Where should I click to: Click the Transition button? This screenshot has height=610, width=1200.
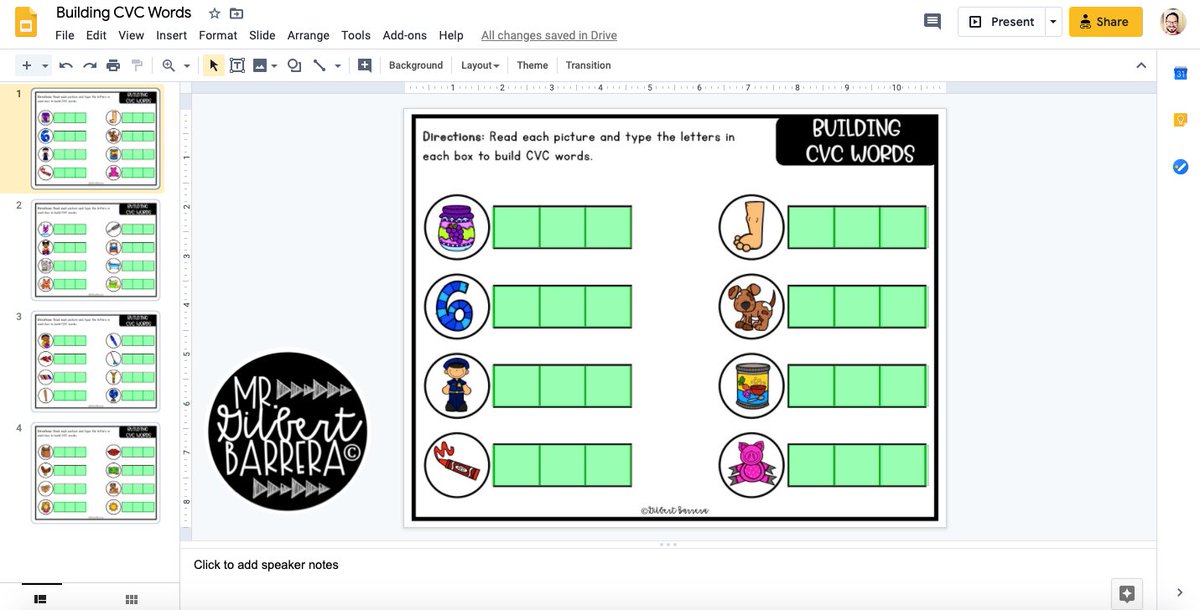click(x=588, y=65)
